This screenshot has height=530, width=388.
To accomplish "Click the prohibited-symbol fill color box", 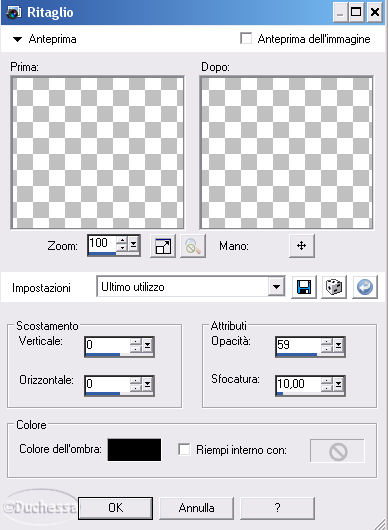I will (337, 451).
